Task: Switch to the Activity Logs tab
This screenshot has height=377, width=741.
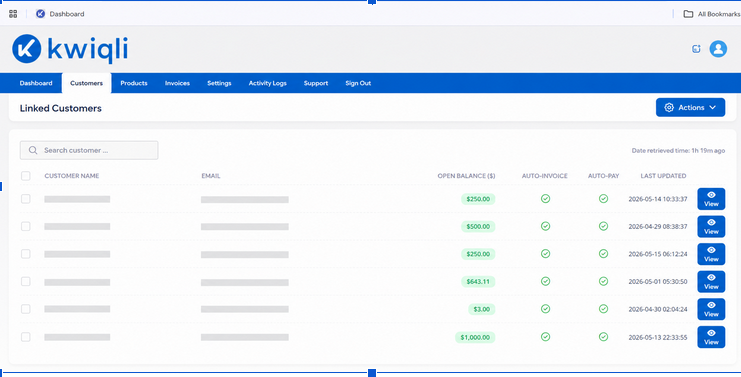Action: click(x=267, y=83)
